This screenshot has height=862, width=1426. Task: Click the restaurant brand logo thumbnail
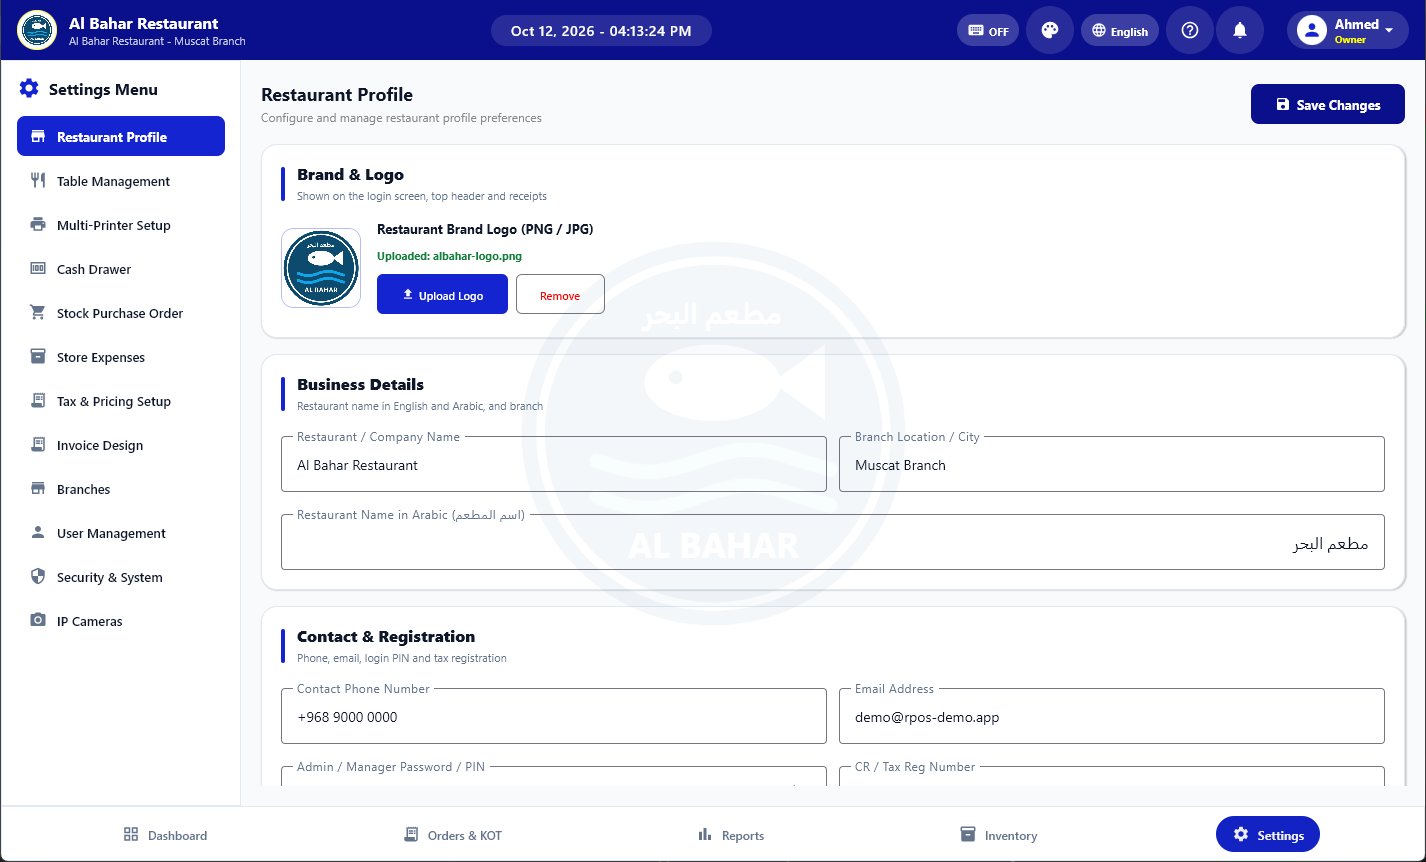point(321,268)
